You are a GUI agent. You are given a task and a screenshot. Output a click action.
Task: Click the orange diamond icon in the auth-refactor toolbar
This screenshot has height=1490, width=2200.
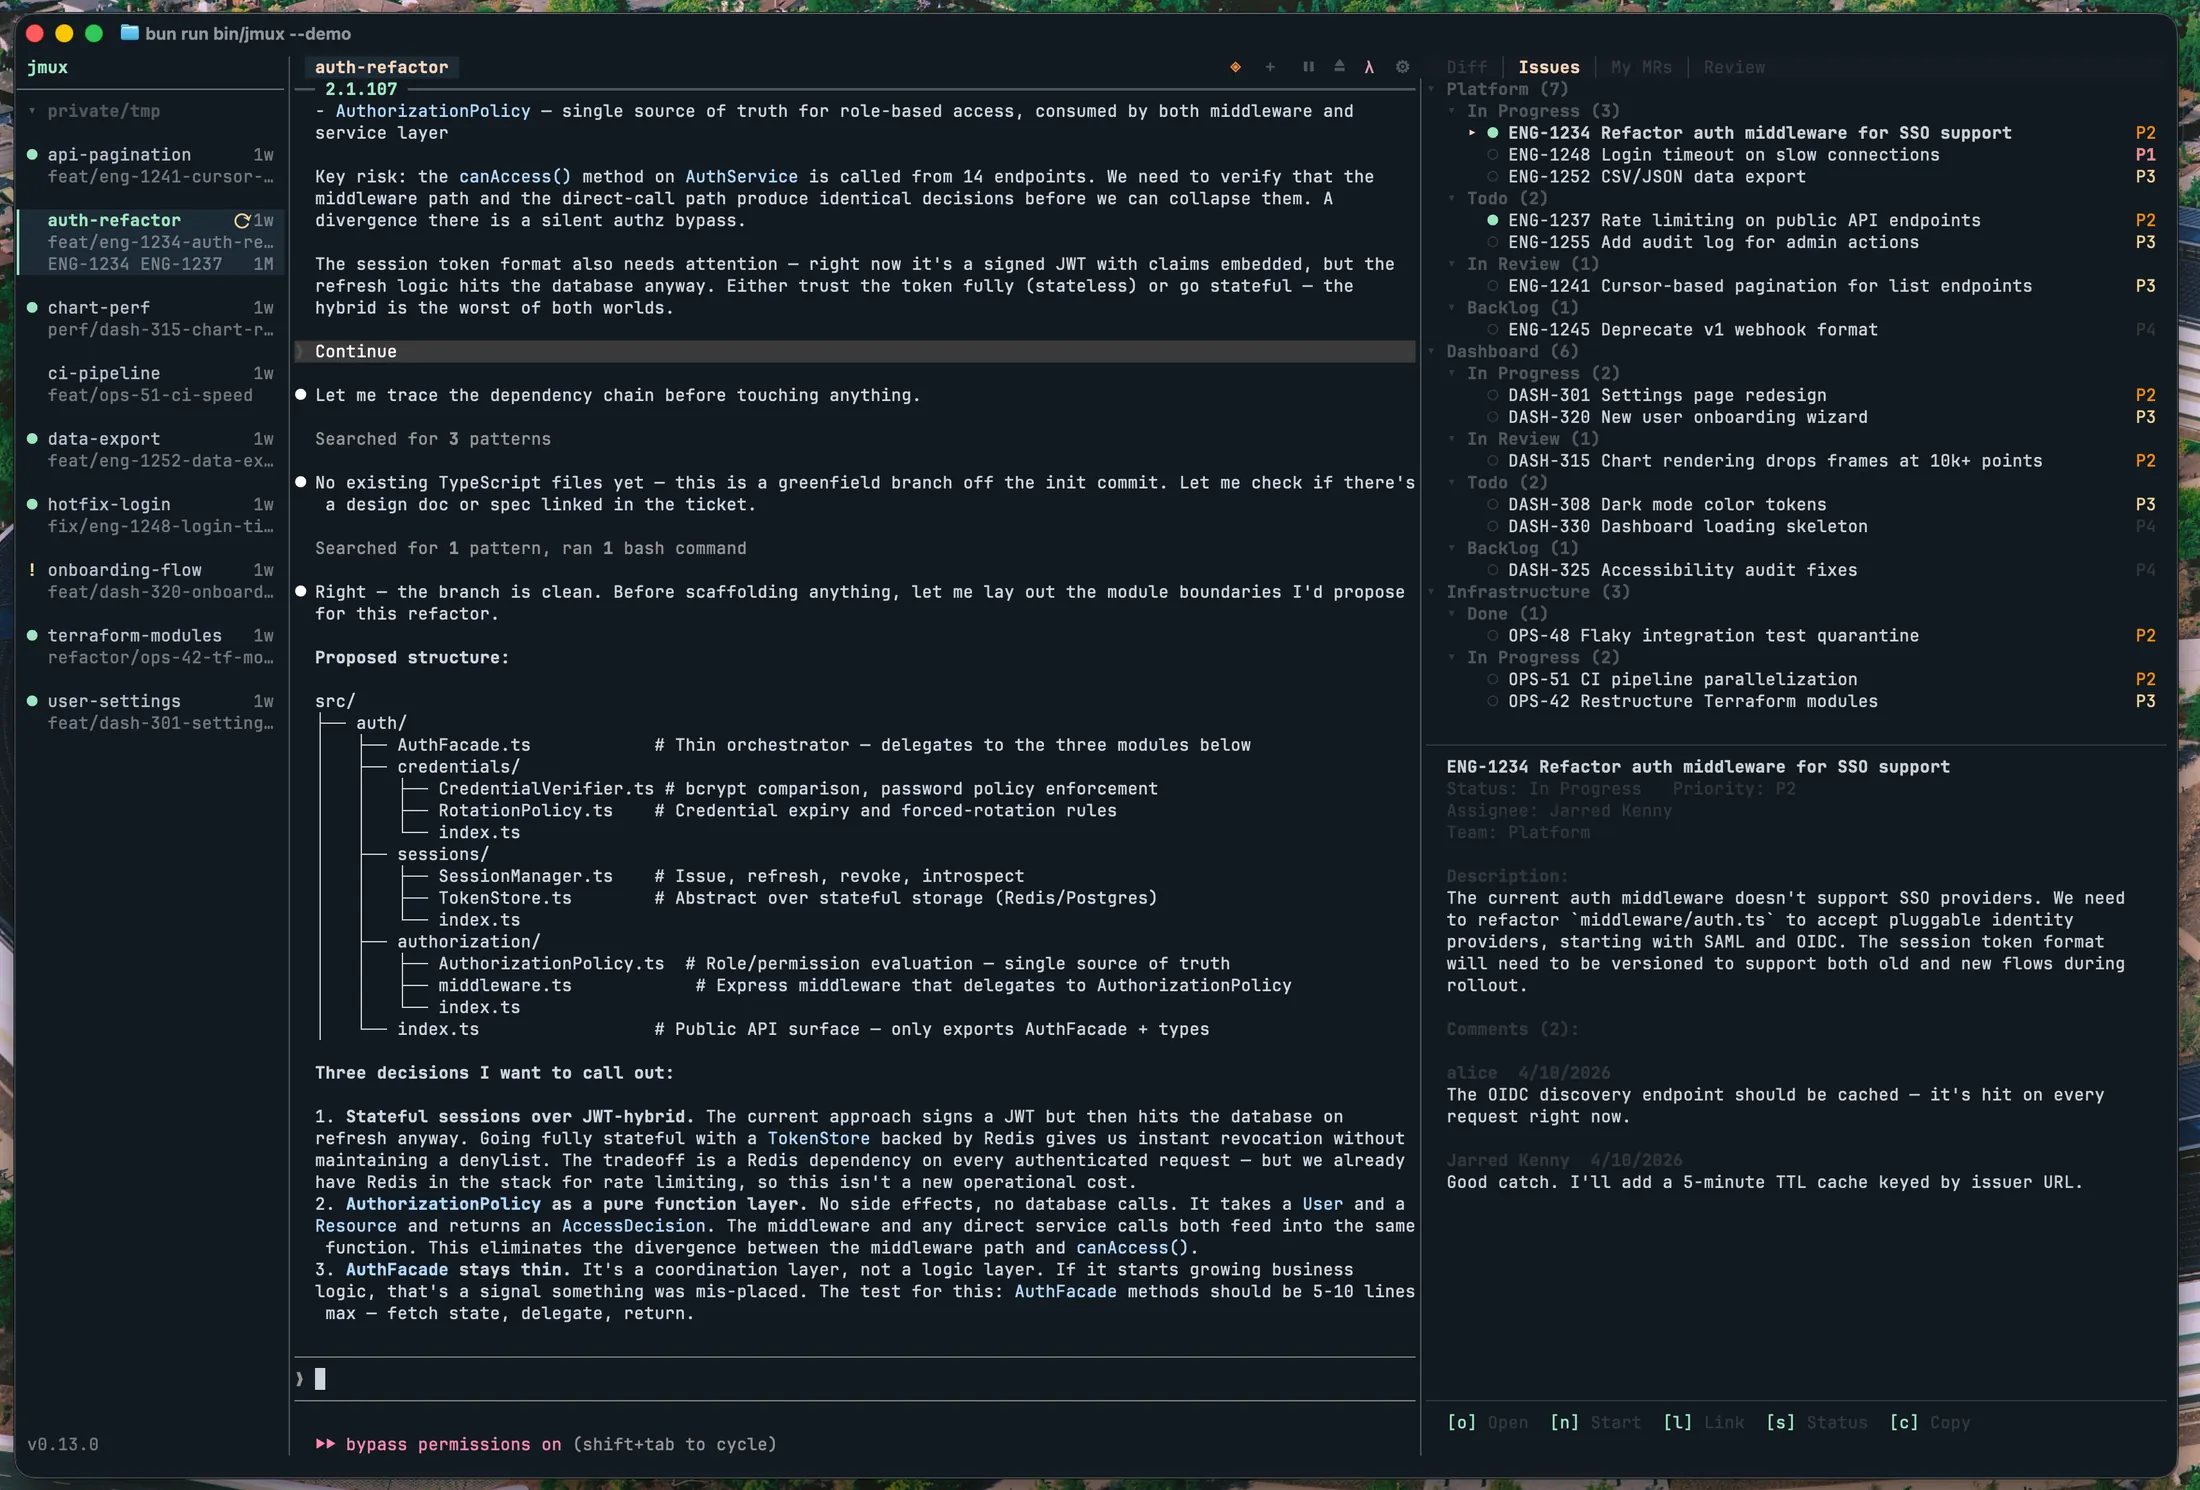click(1236, 67)
